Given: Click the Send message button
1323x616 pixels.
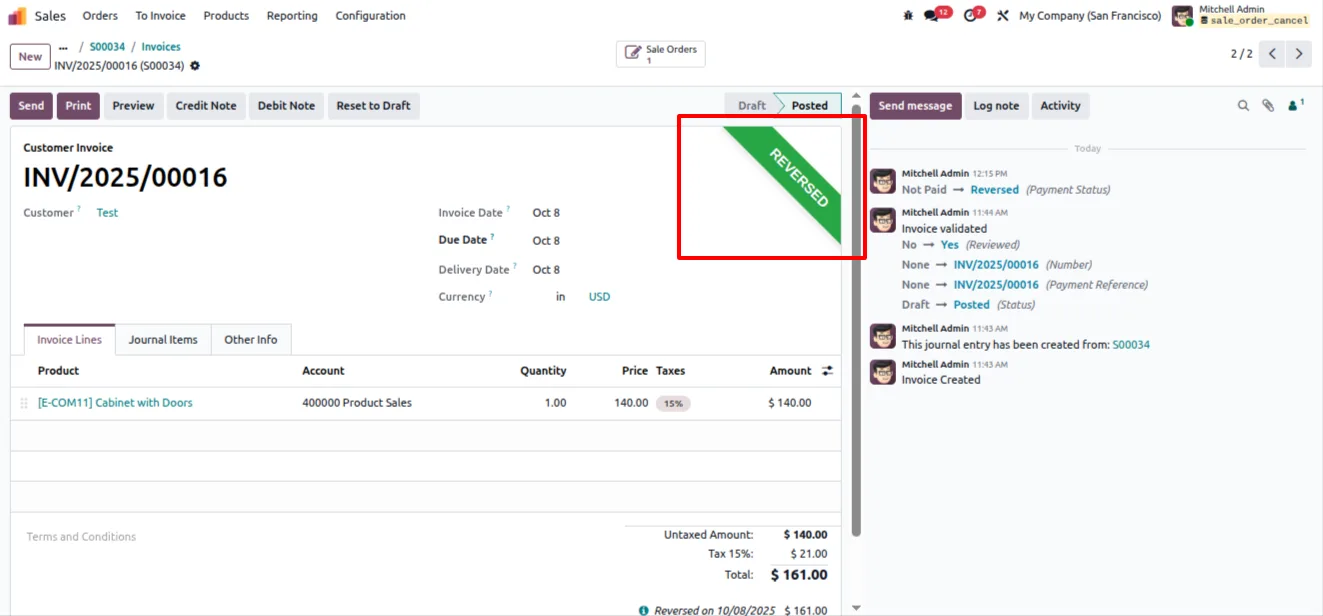Looking at the screenshot, I should pyautogui.click(x=915, y=106).
